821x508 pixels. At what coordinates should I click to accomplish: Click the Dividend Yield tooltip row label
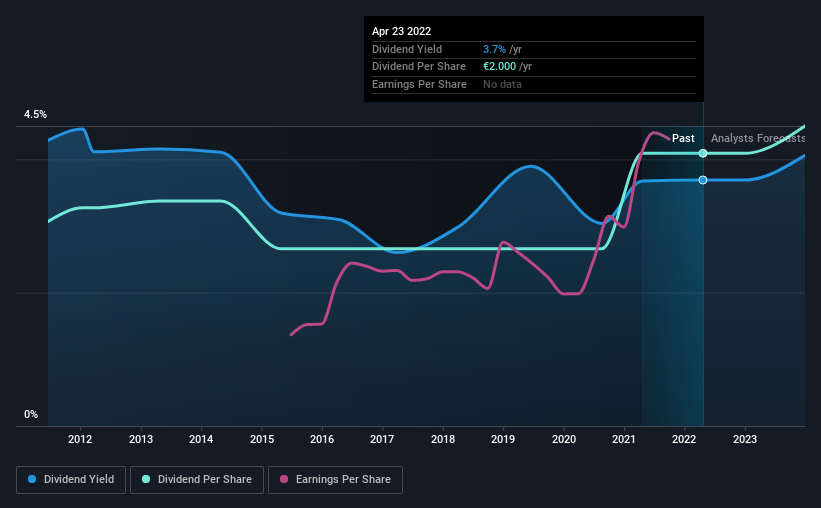click(407, 49)
